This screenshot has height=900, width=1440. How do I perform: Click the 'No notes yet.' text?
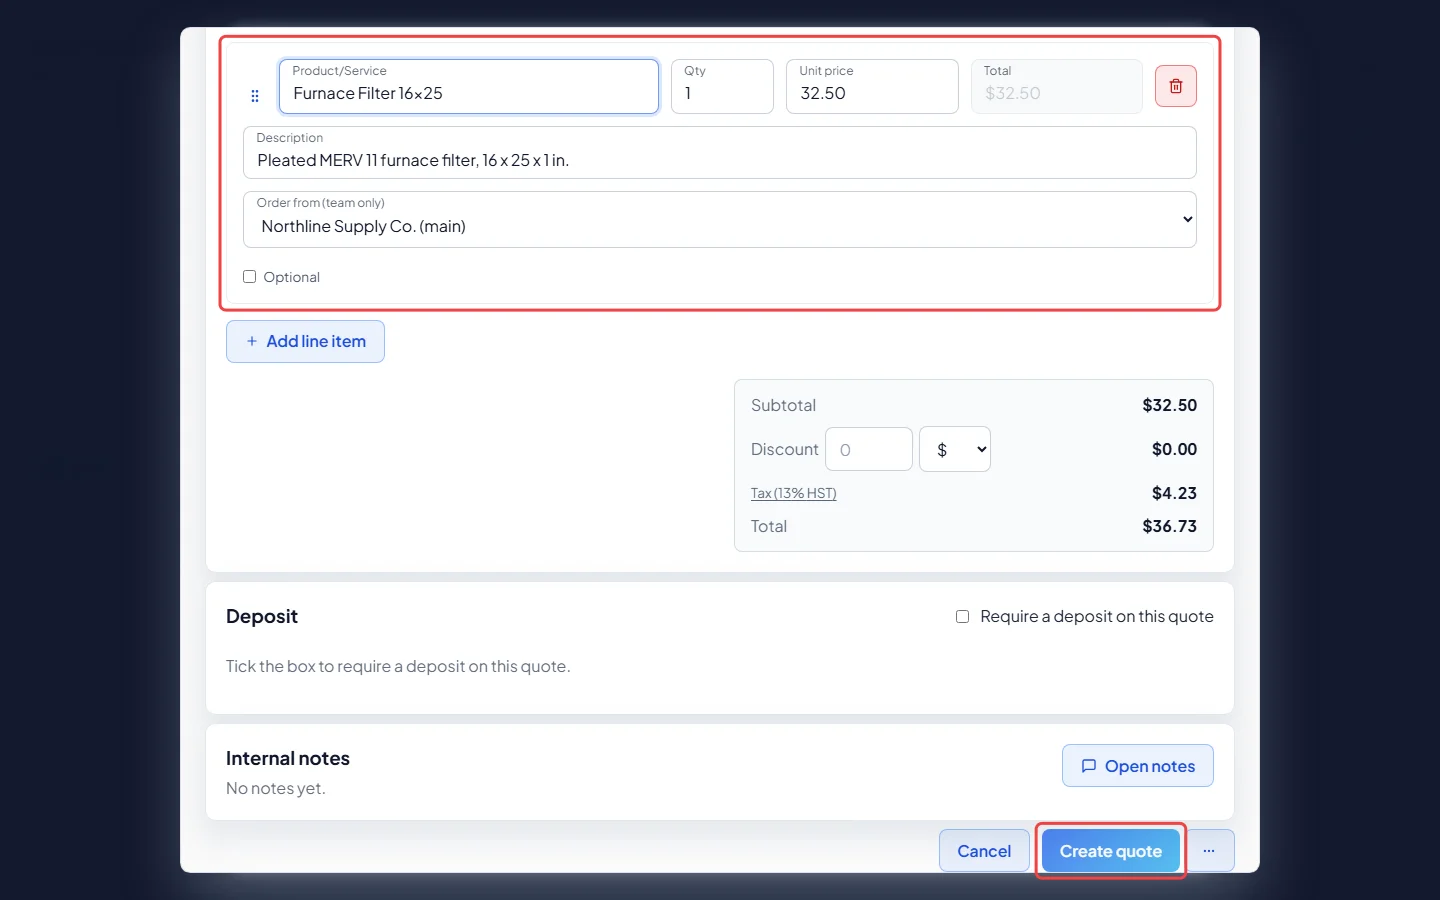276,788
